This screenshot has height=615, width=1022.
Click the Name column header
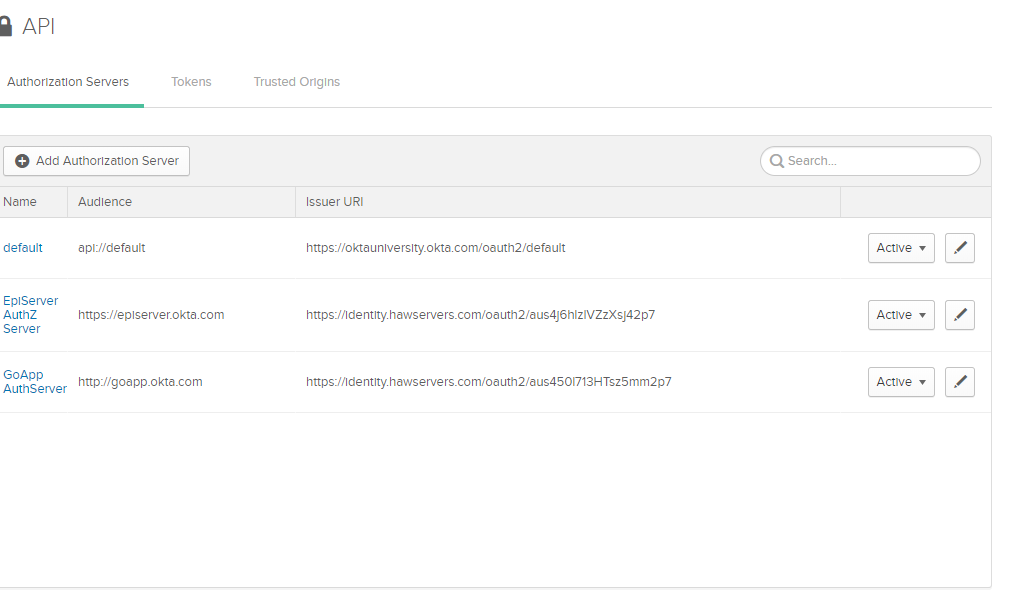[20, 202]
